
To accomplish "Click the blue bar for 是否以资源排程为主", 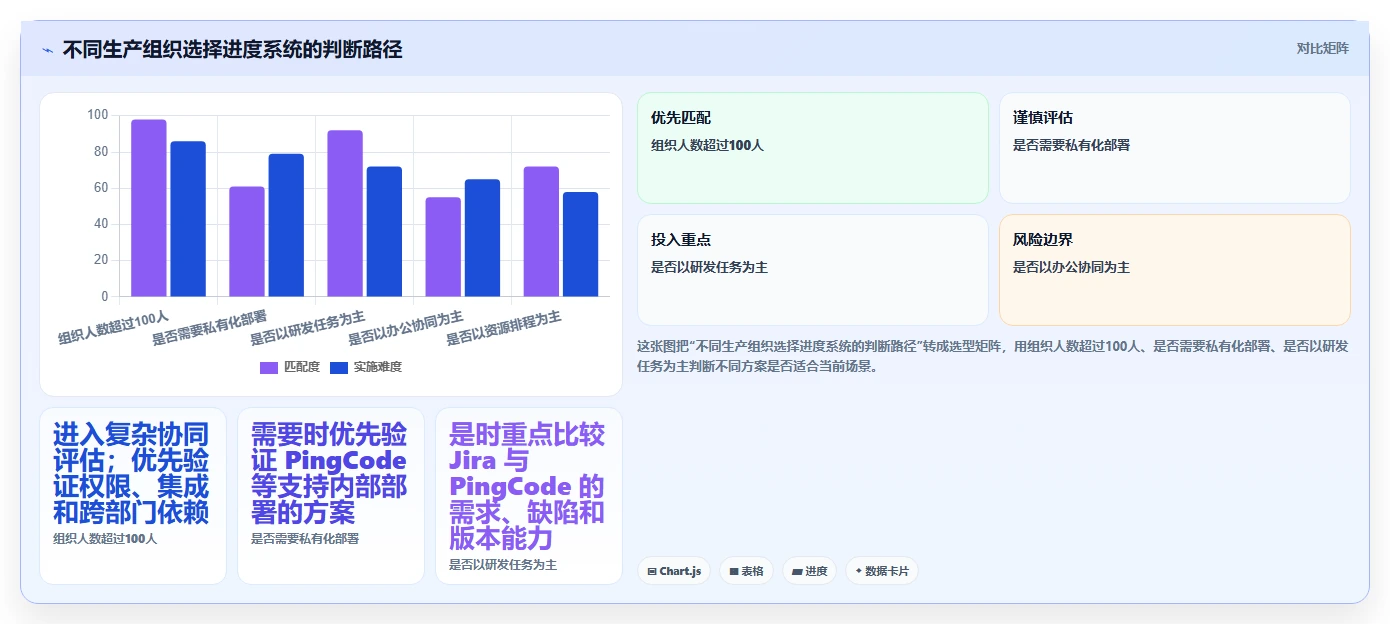I will (580, 244).
